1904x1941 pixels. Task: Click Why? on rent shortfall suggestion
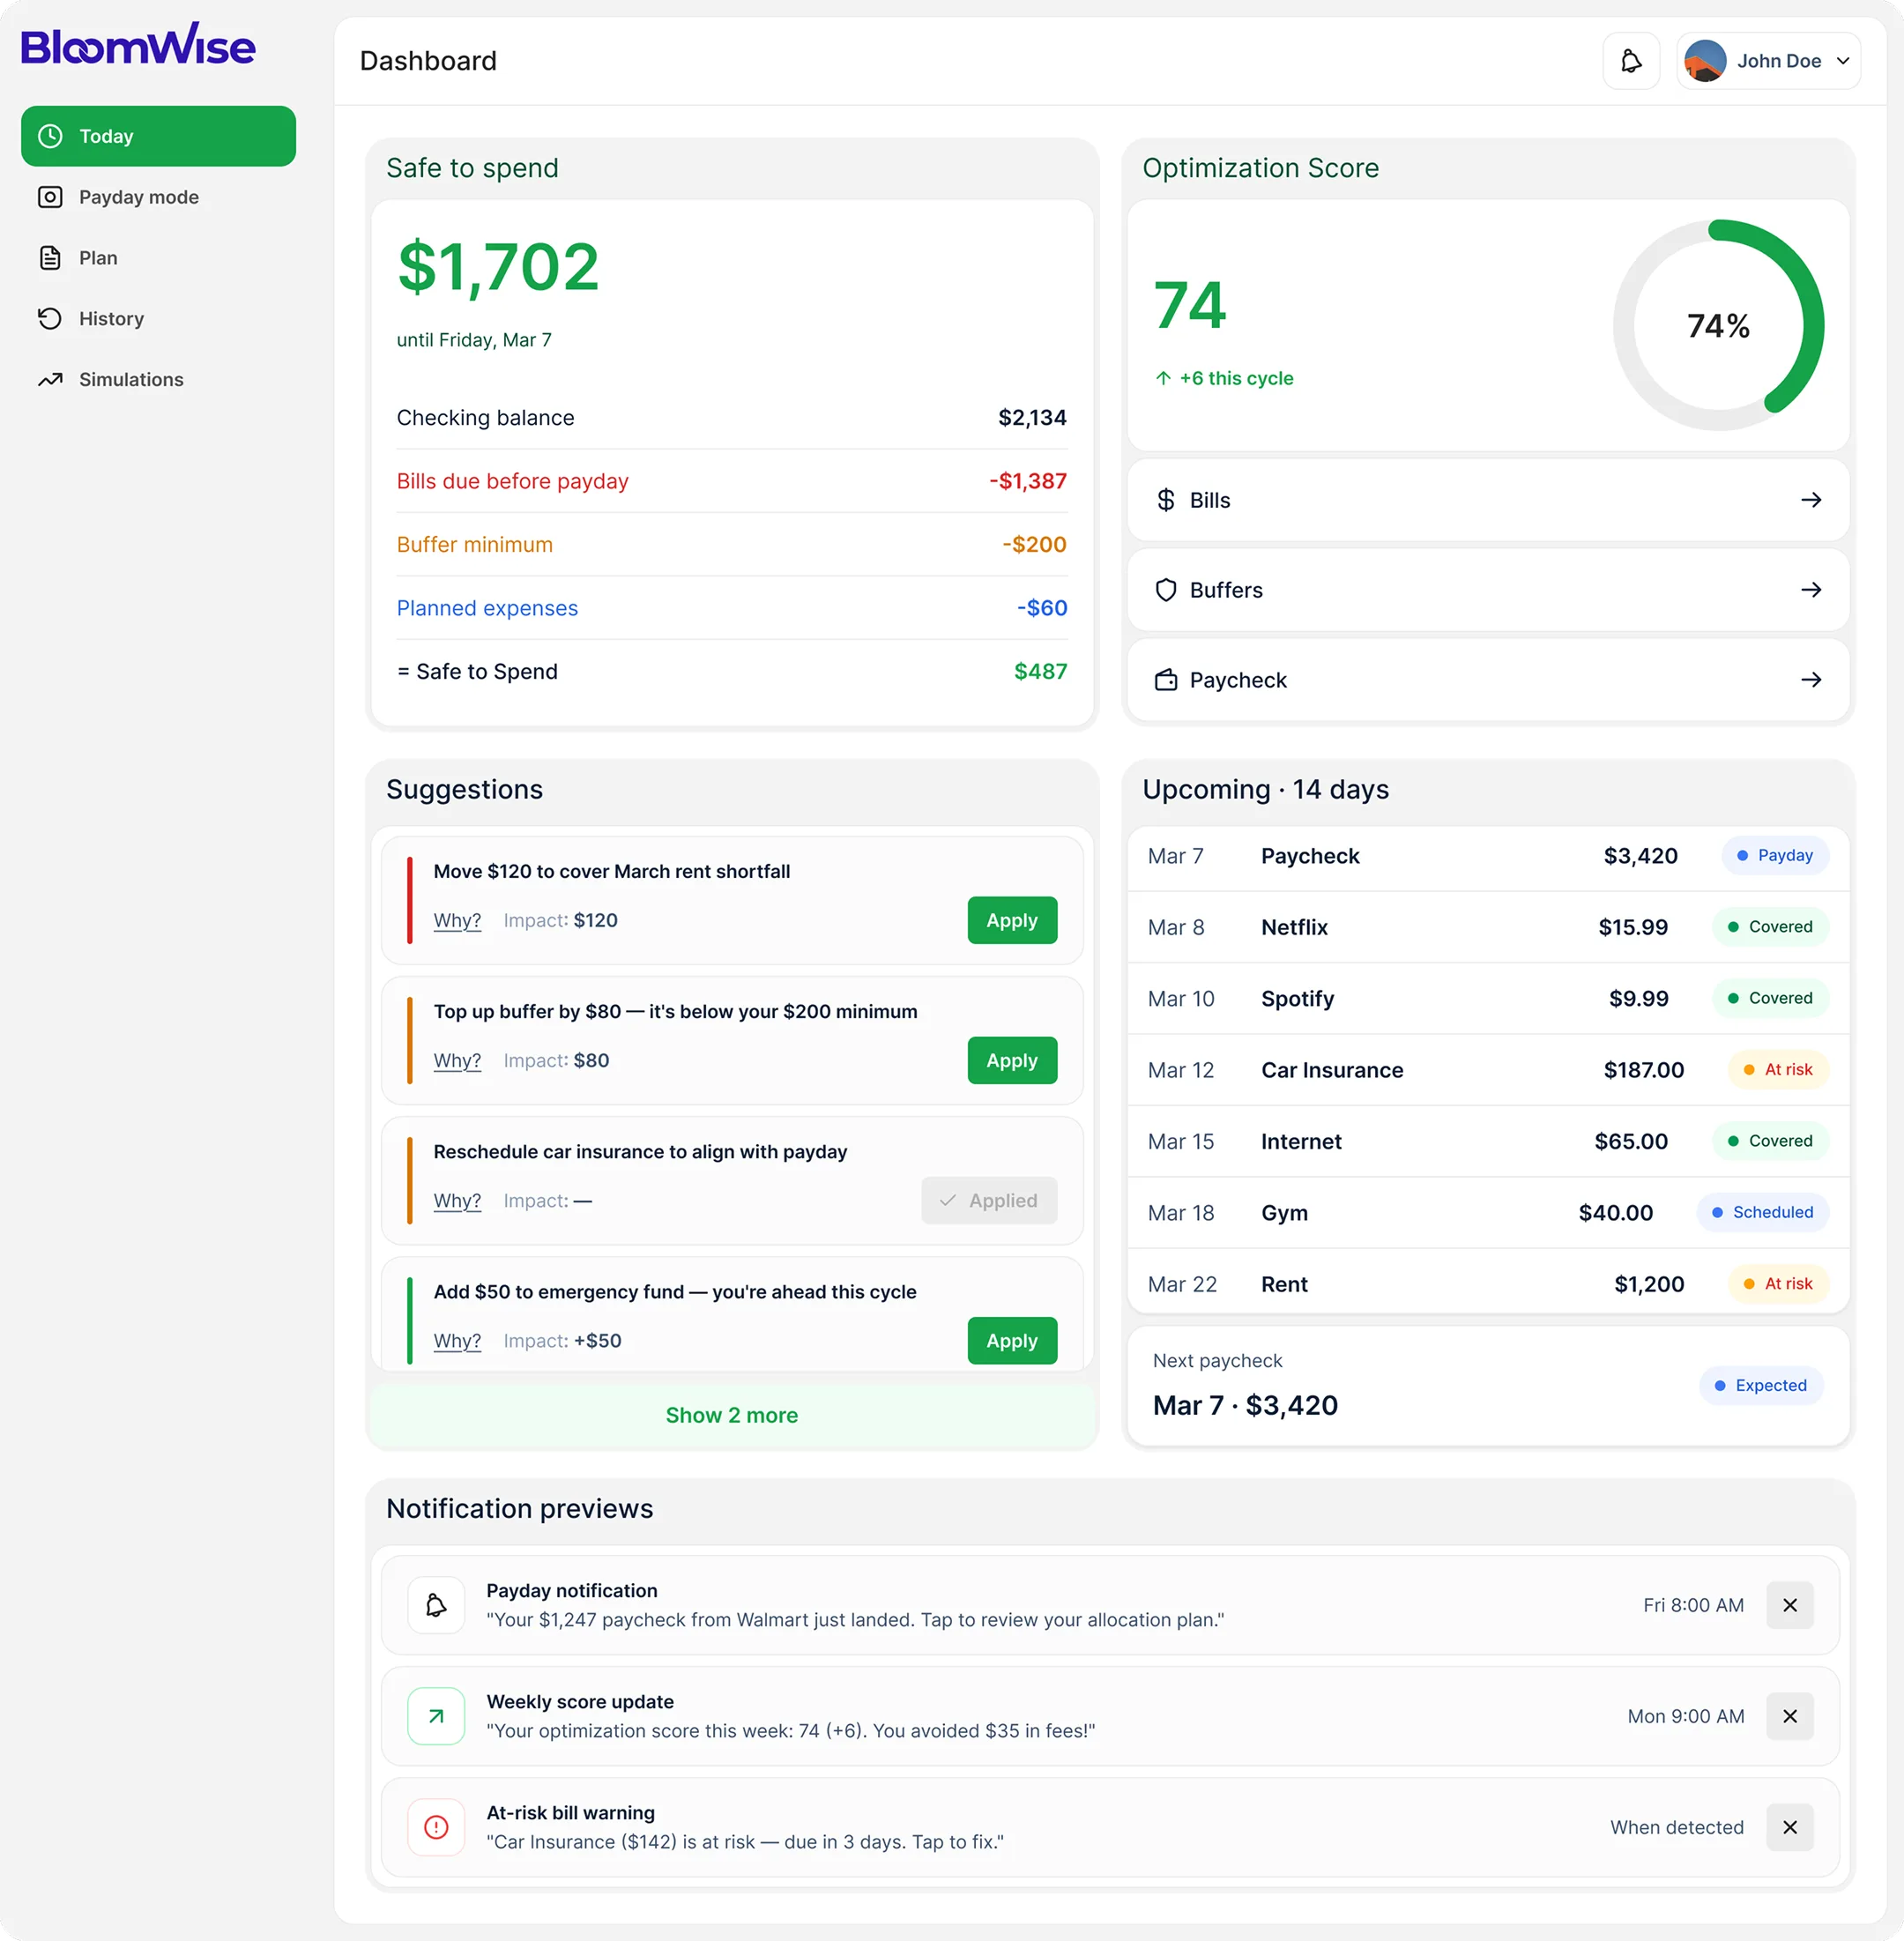(457, 920)
